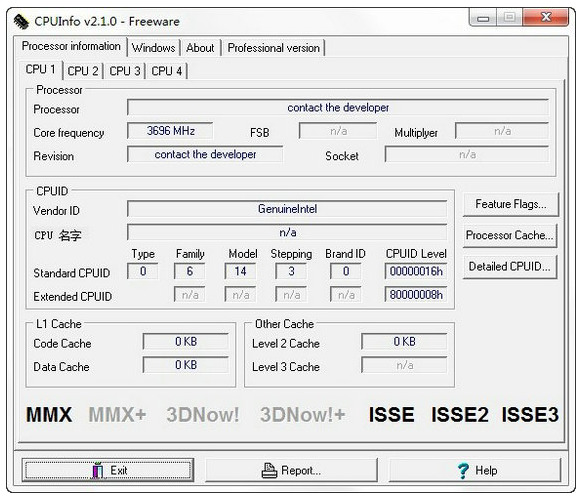Image resolution: width=585 pixels, height=498 pixels.
Task: Click the ISSE3 instruction set label
Action: [x=530, y=414]
